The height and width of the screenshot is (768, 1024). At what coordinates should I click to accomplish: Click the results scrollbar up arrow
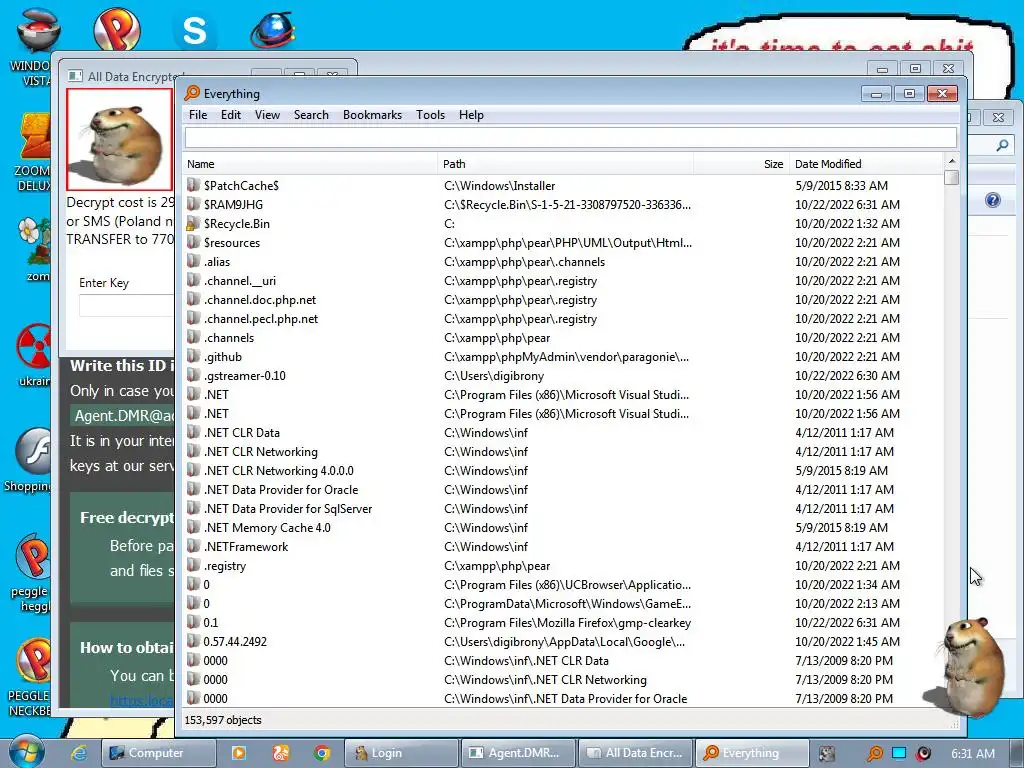952,161
